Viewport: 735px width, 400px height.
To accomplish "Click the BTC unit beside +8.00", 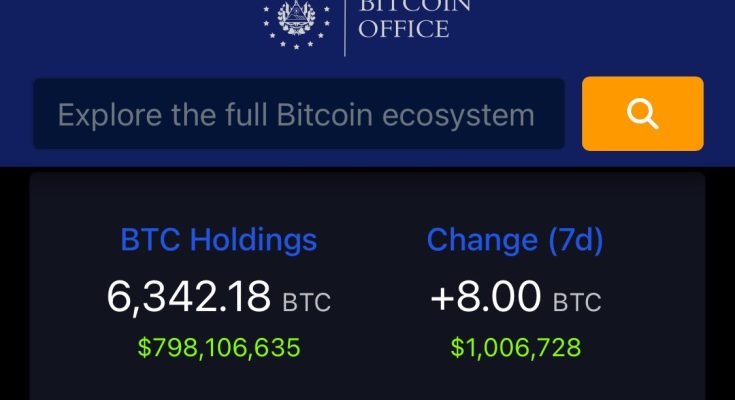I will [x=576, y=301].
